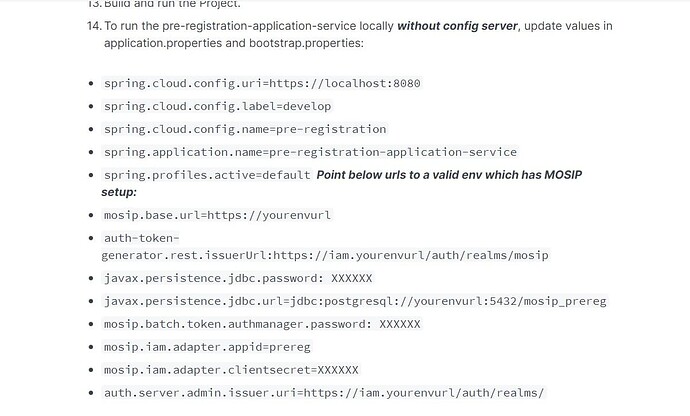690x416 pixels.
Task: Click the mosip.batch.token.authmanager.password code line
Action: (261, 324)
